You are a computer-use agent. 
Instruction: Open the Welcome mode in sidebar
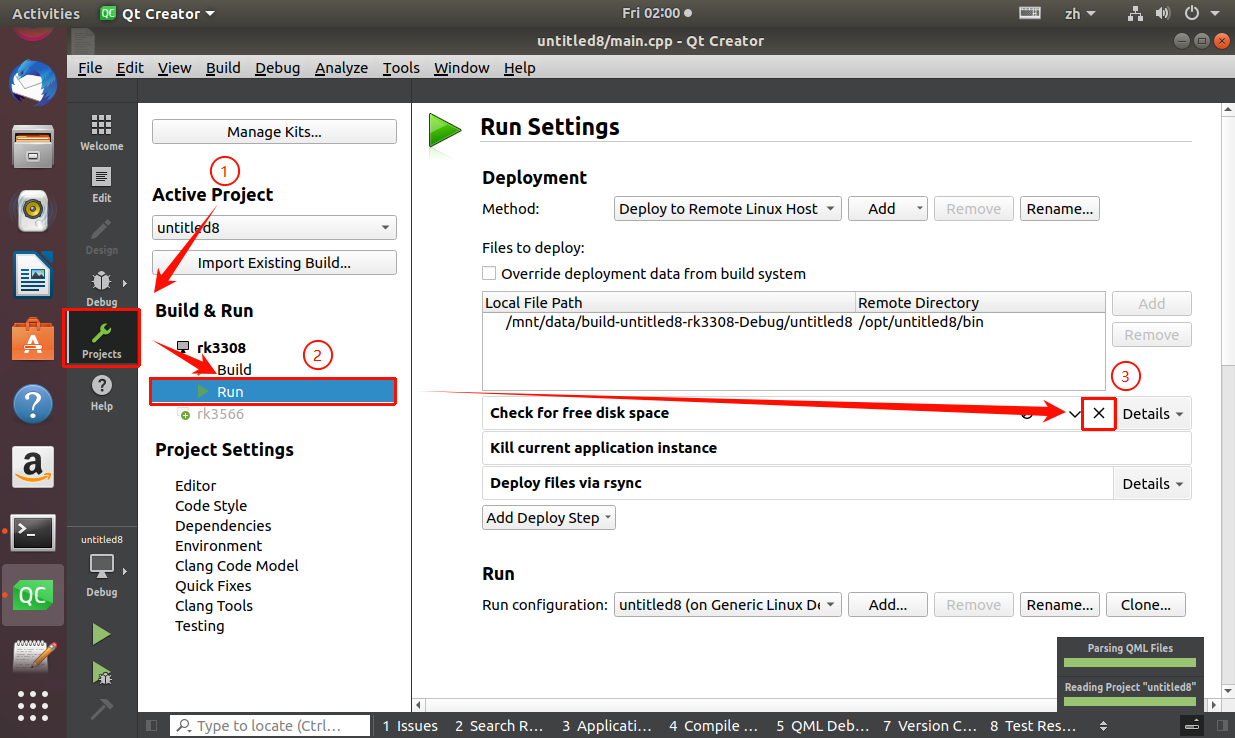(101, 132)
